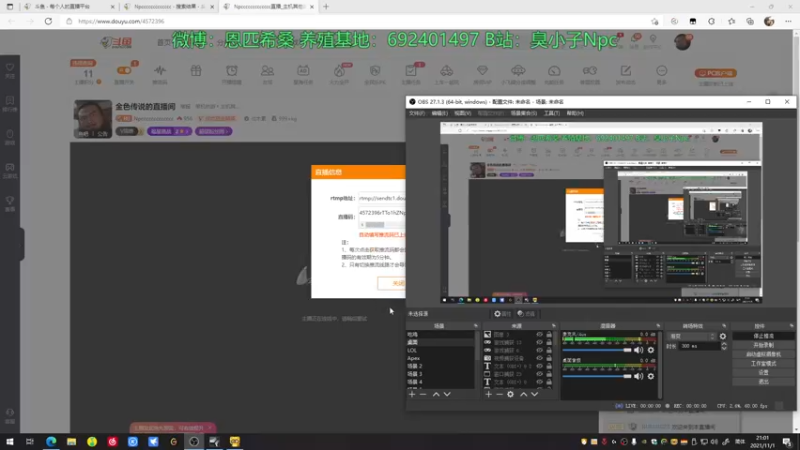
Task: Open a new browser tab
Action: (326, 7)
